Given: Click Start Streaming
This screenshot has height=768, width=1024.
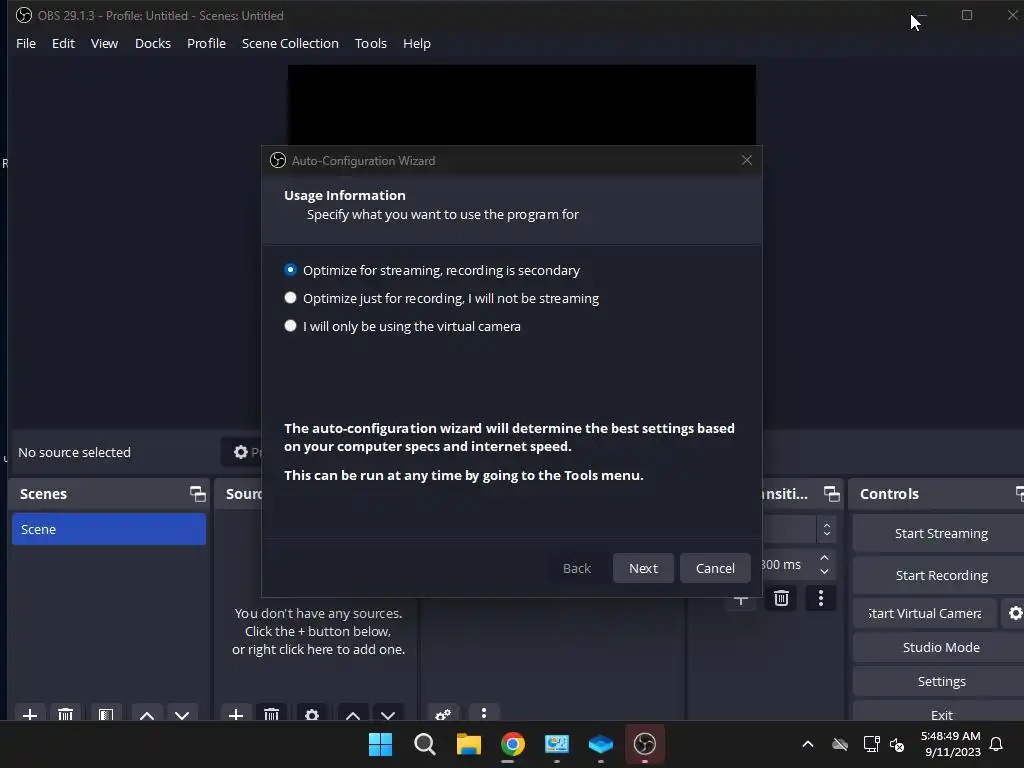Looking at the screenshot, I should (x=941, y=534).
